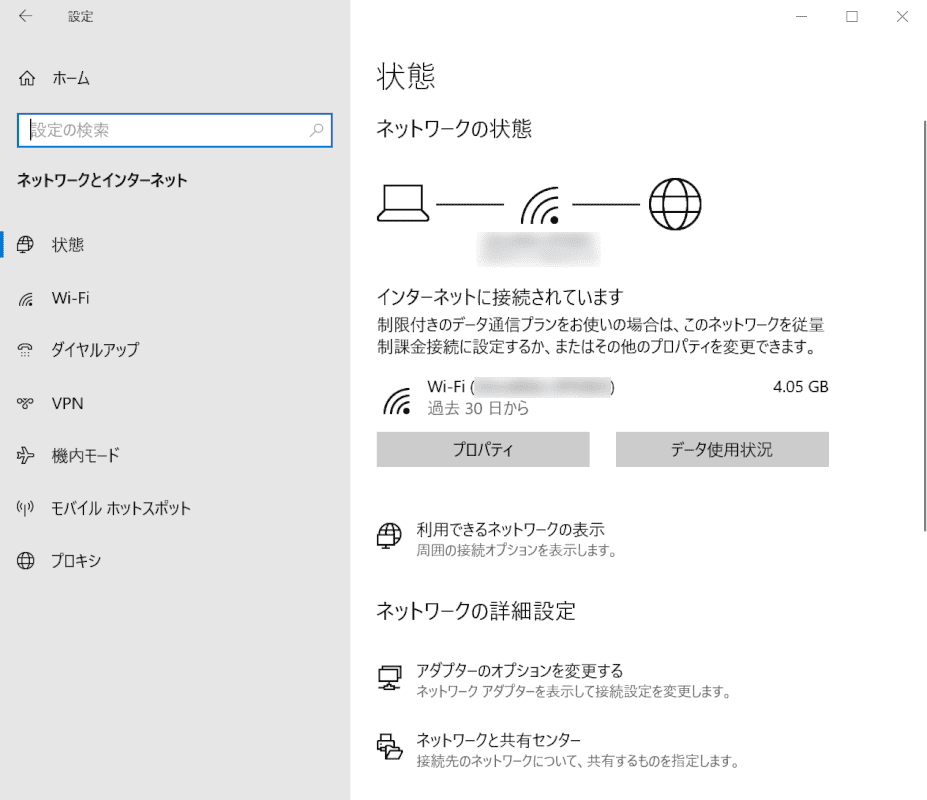
Task: Click the ネットワークと共有センター printer icon
Action: coord(390,746)
